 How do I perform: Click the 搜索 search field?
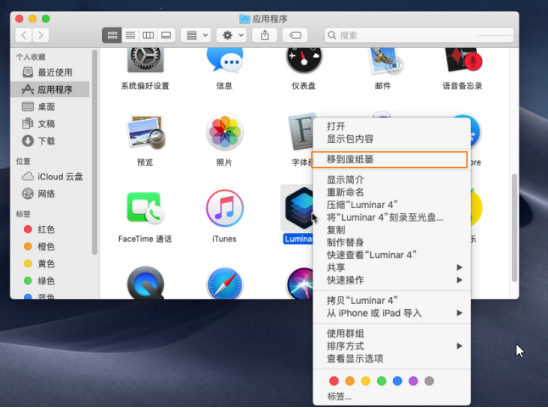click(x=419, y=35)
